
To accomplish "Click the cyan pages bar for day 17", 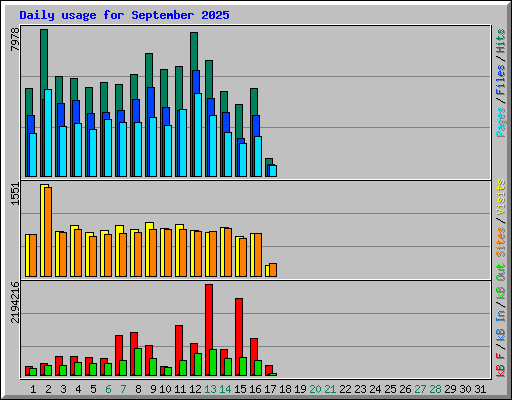I will [273, 171].
